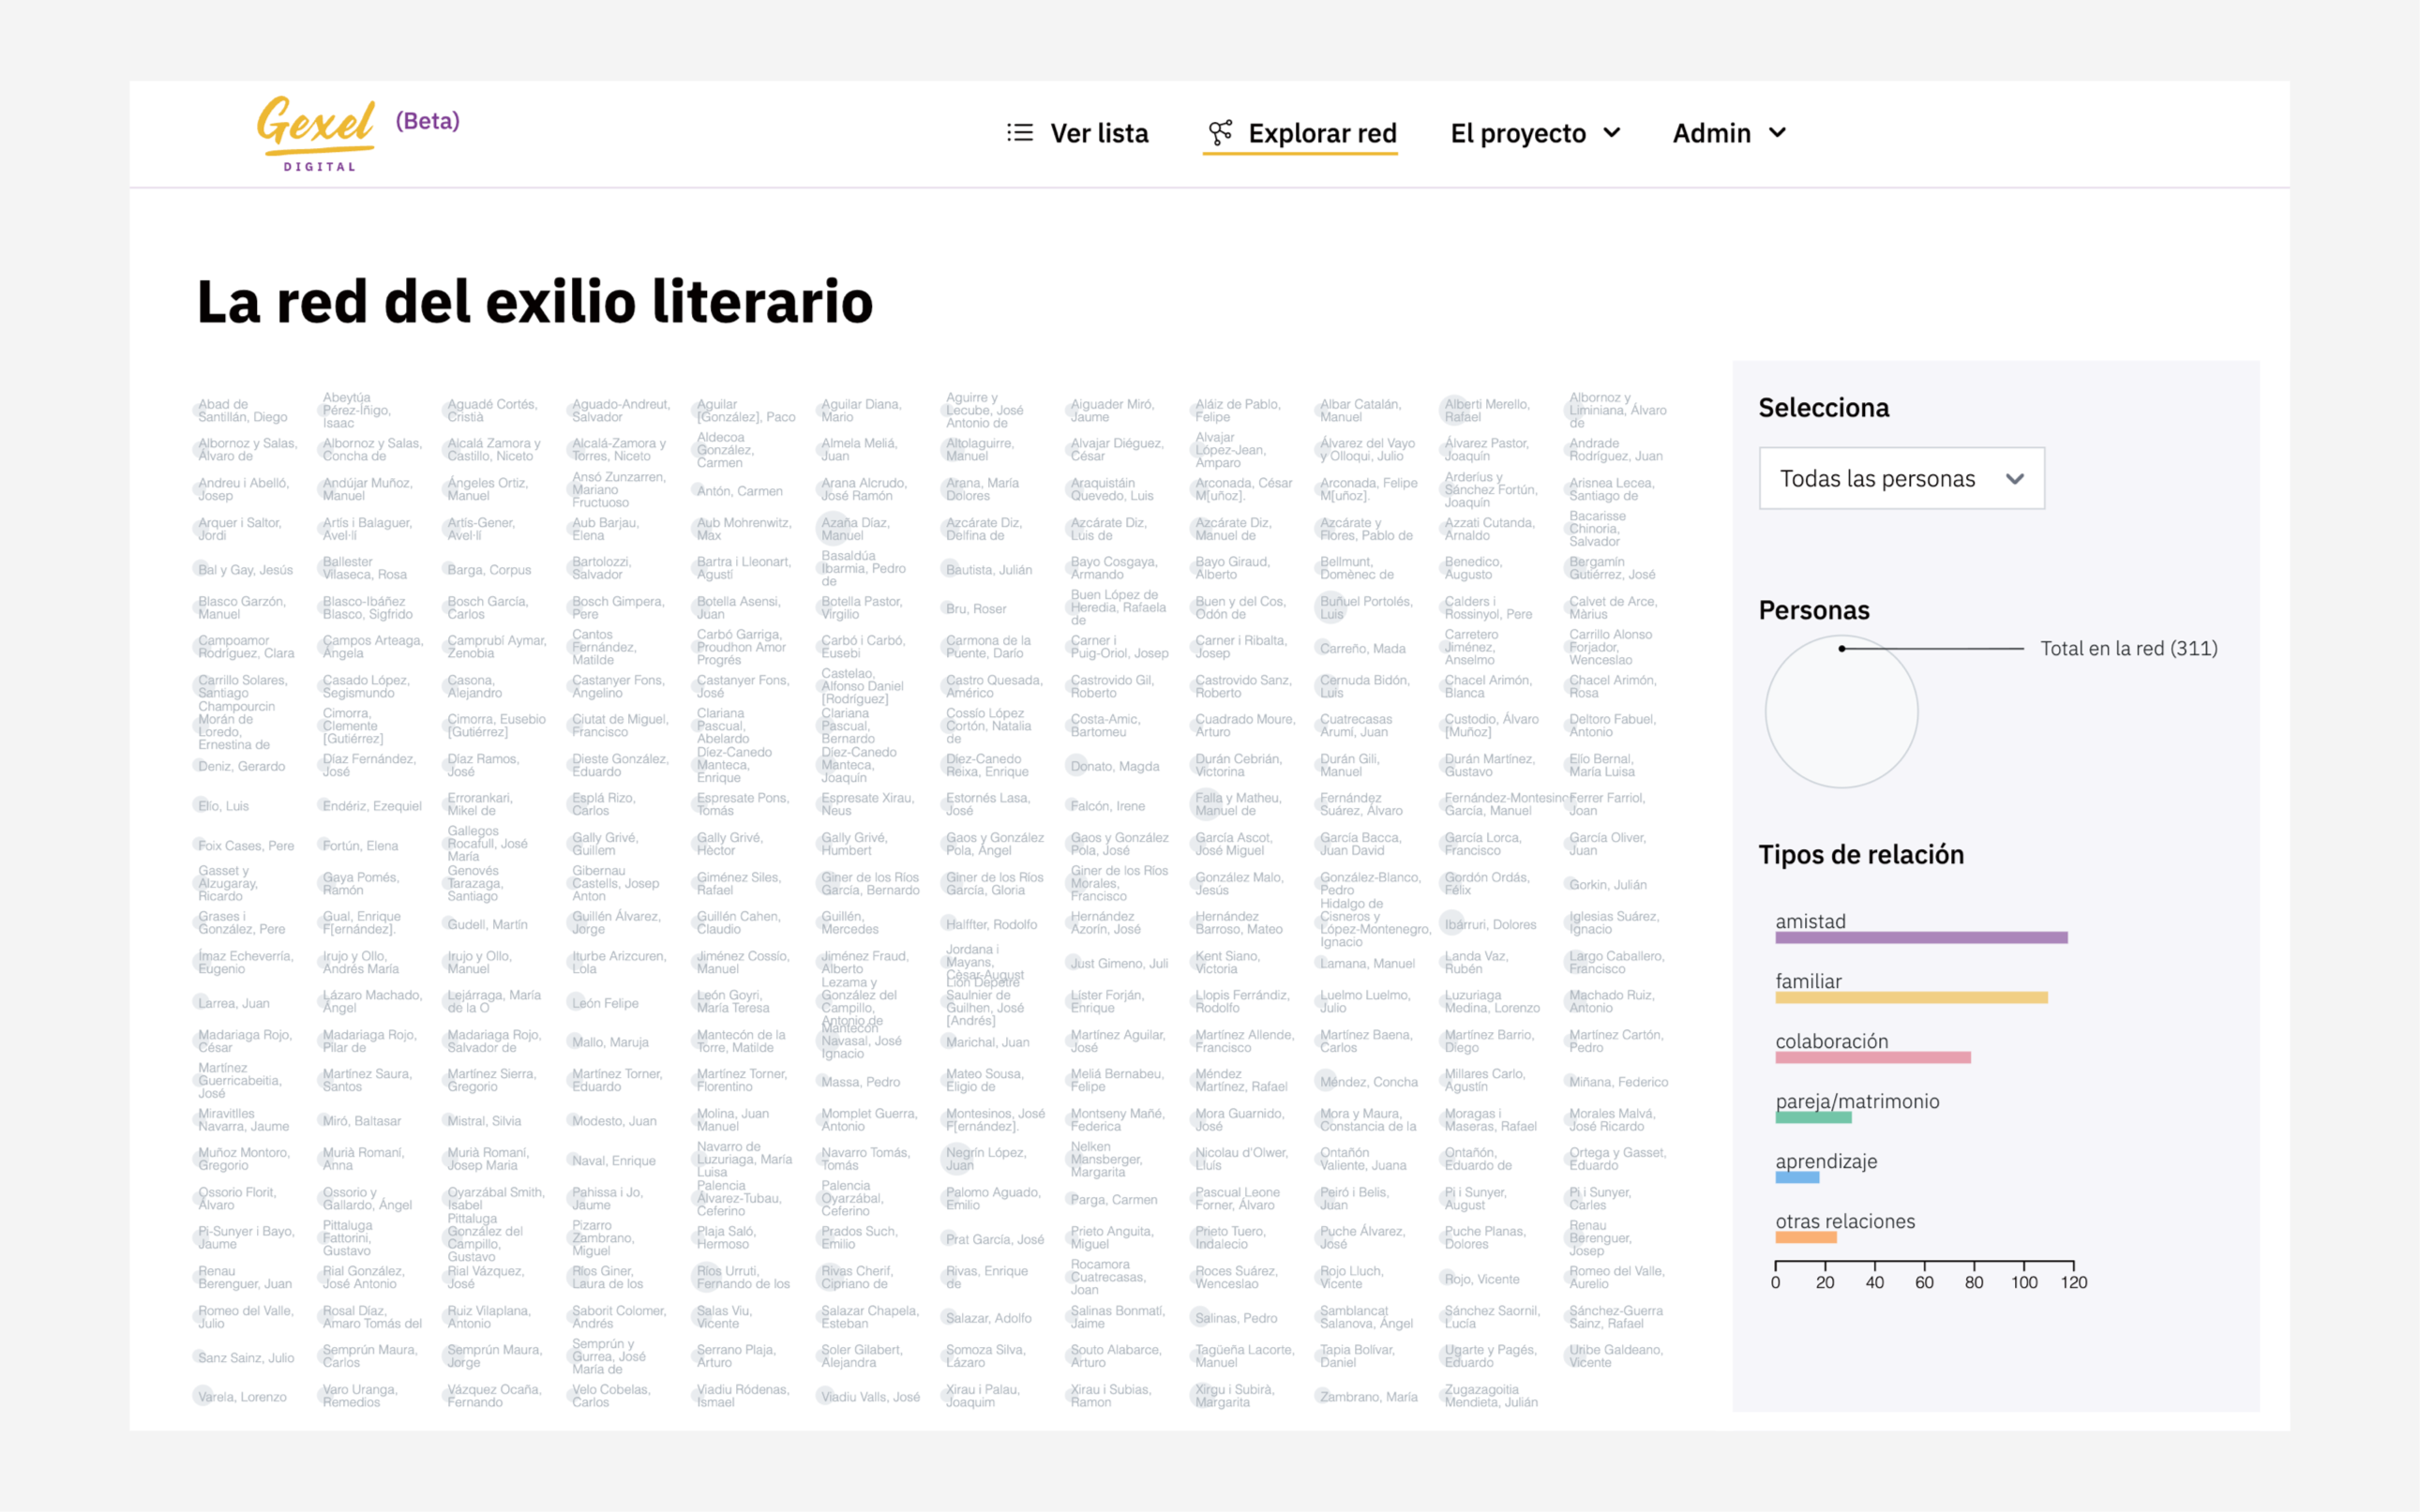The height and width of the screenshot is (1512, 2420).
Task: Open the Ver lista tab
Action: [x=1098, y=133]
